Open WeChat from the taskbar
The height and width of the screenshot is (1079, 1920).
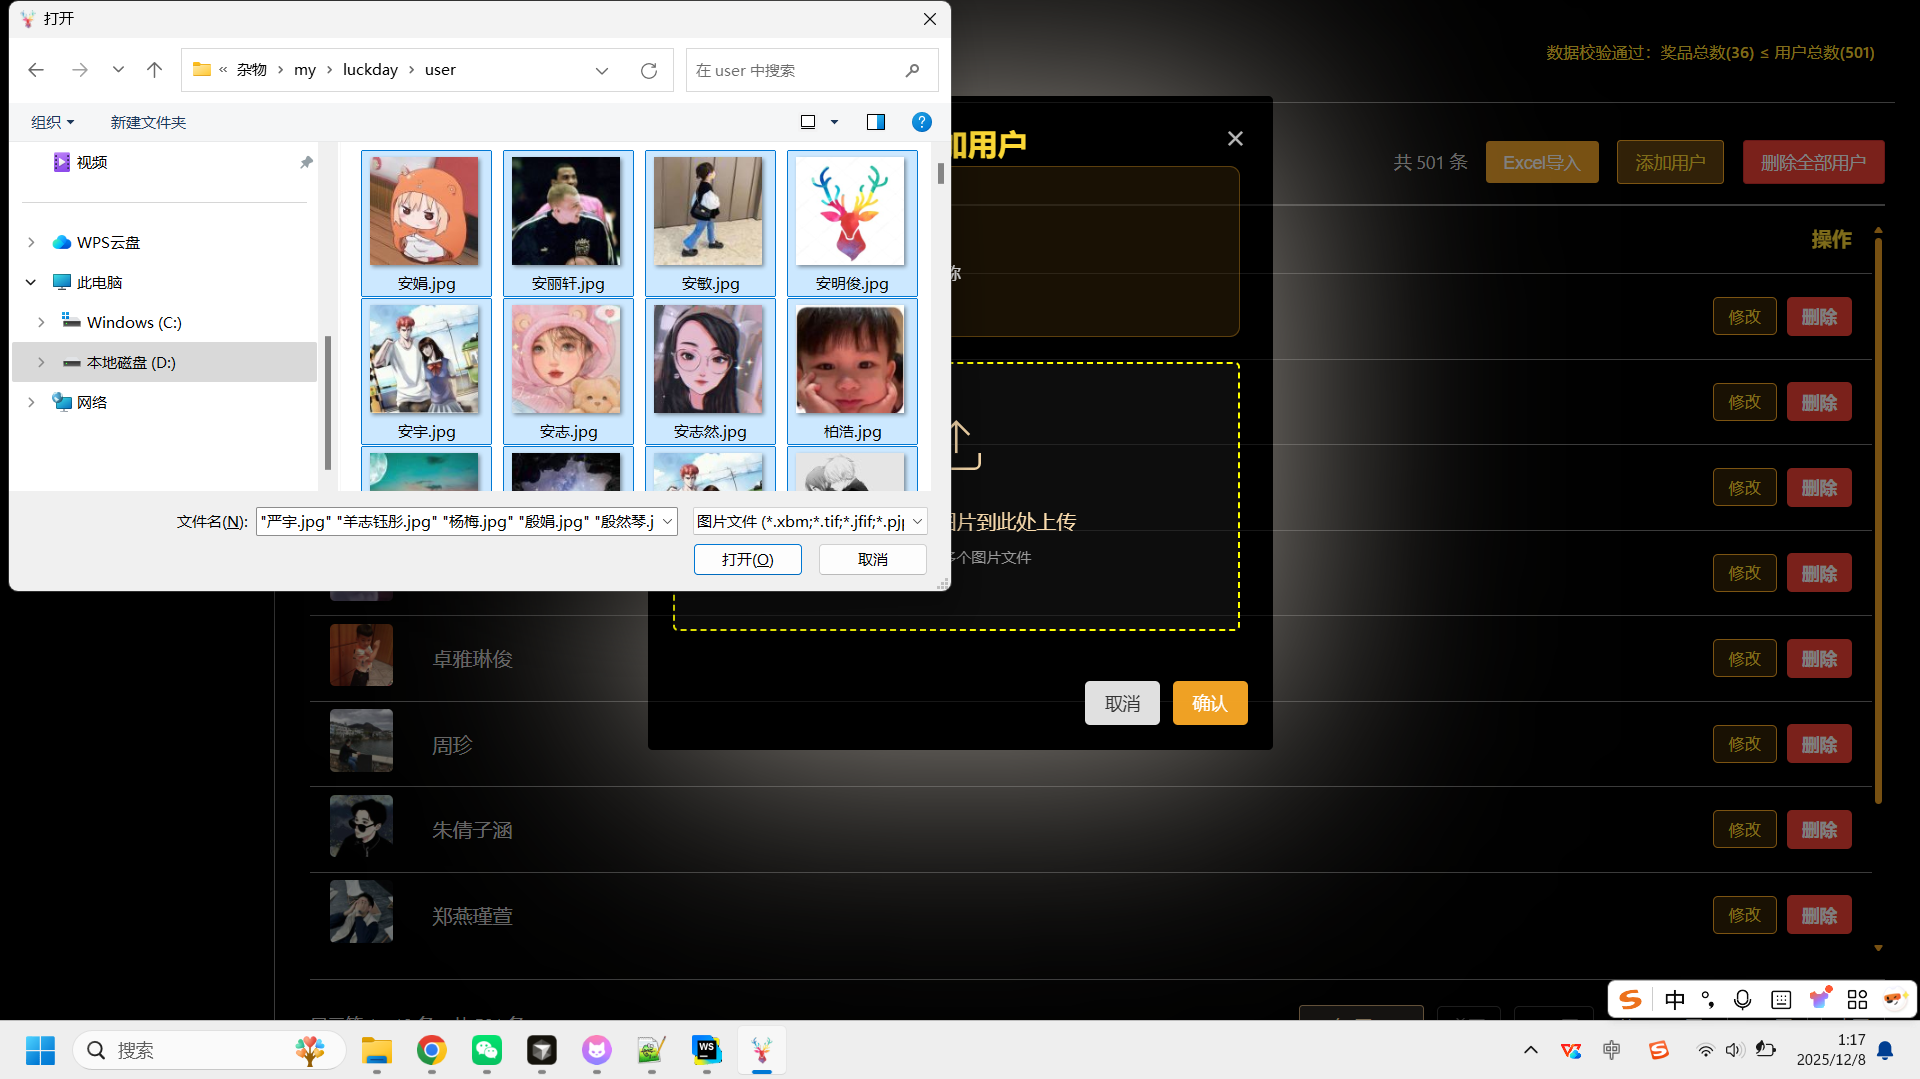coord(487,1050)
